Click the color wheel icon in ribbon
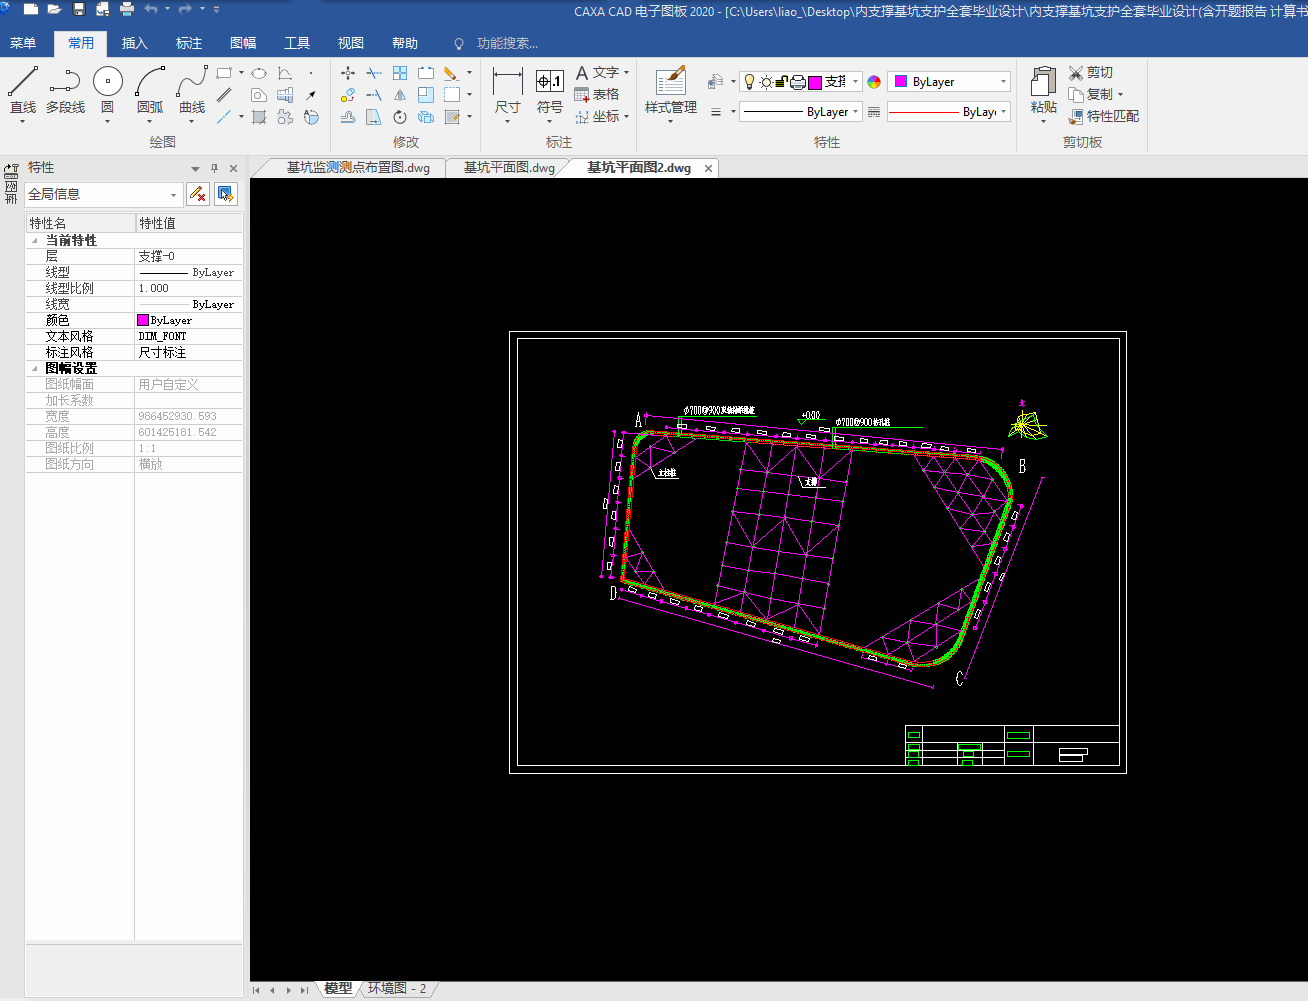 pyautogui.click(x=874, y=82)
